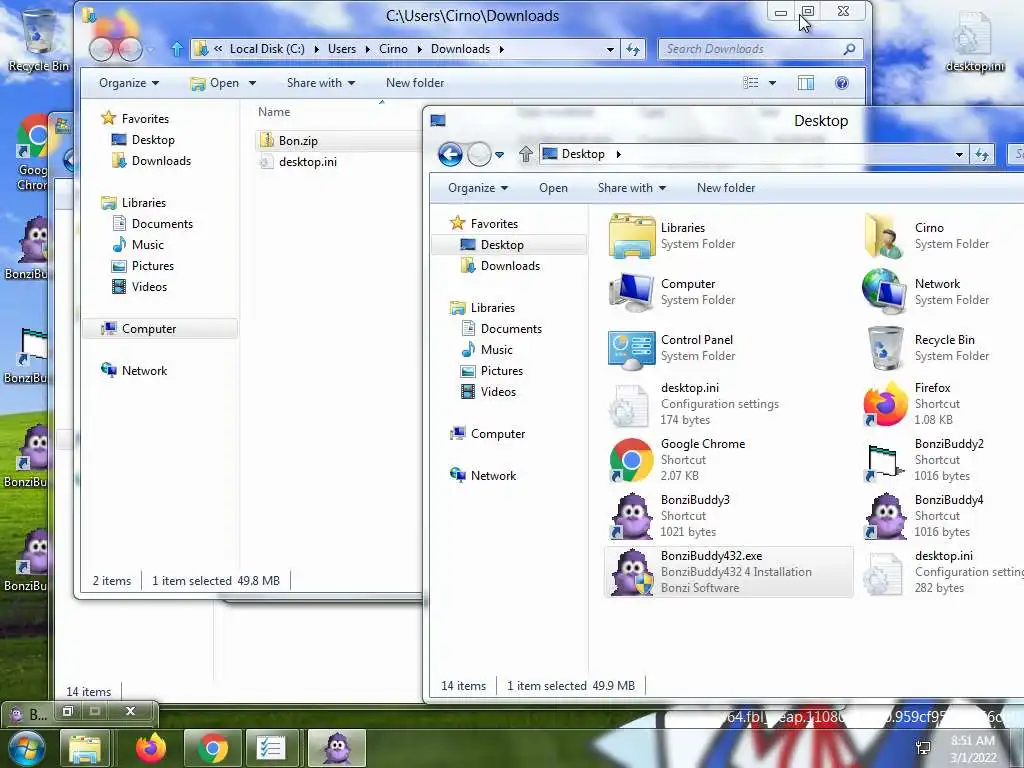The width and height of the screenshot is (1024, 768).
Task: Click Up arrow in Downloads window
Action: [177, 49]
